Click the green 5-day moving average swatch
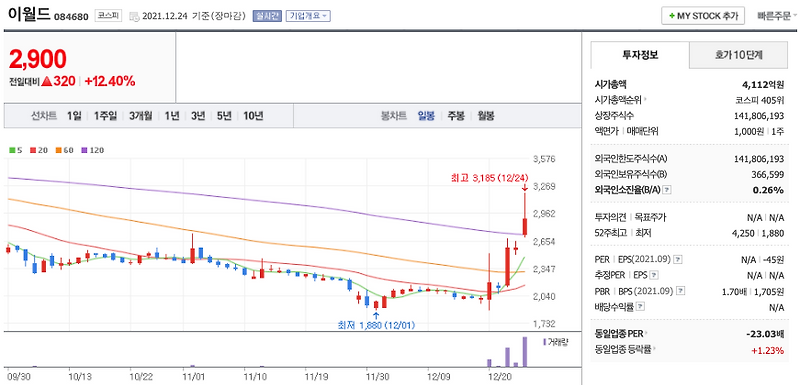The width and height of the screenshot is (800, 385). (x=12, y=150)
